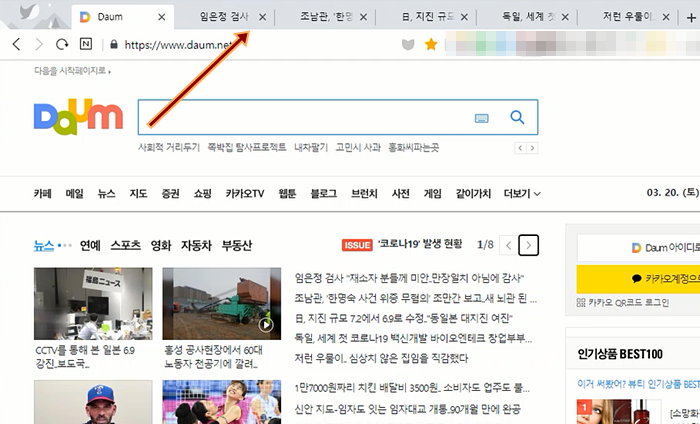Open 카카오 QR코드 로그인 link

[x=623, y=303]
